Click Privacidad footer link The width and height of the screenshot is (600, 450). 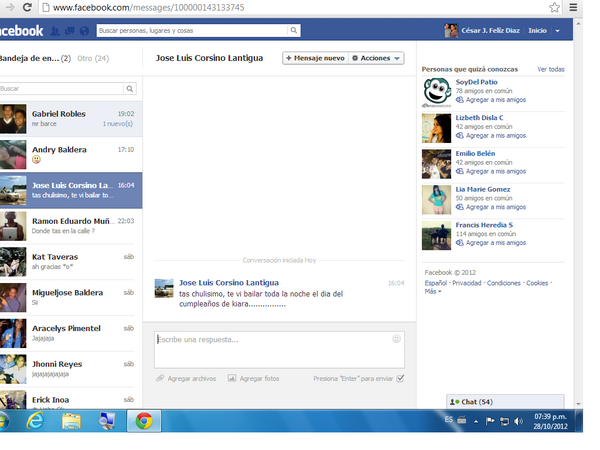click(466, 283)
